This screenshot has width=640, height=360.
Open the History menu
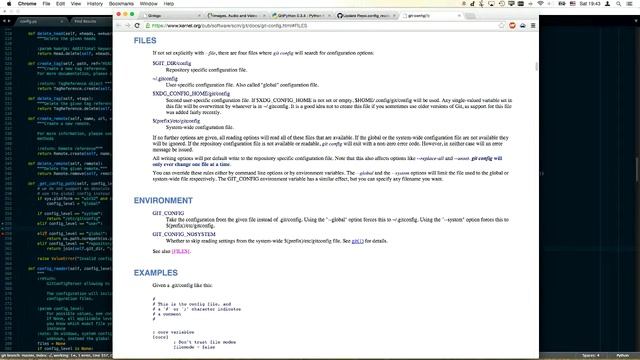pos(95,4)
